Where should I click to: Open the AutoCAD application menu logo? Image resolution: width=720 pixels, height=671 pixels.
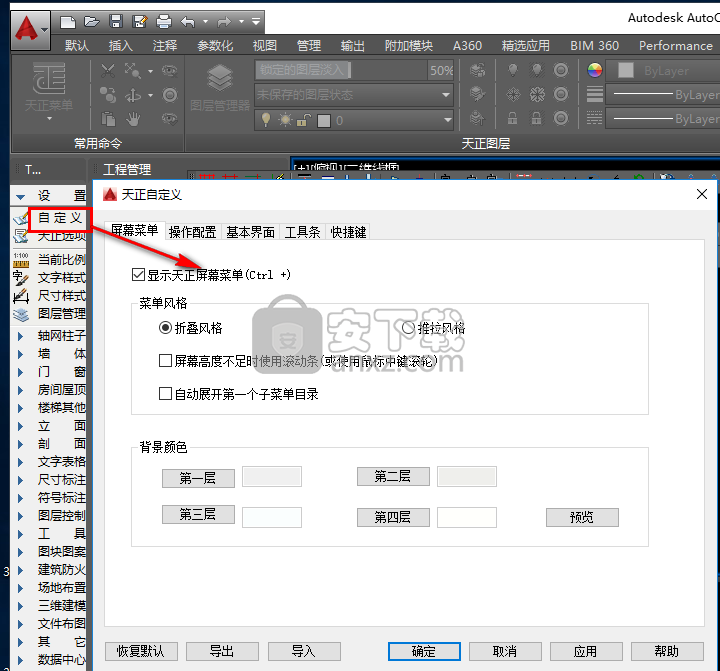[30, 29]
